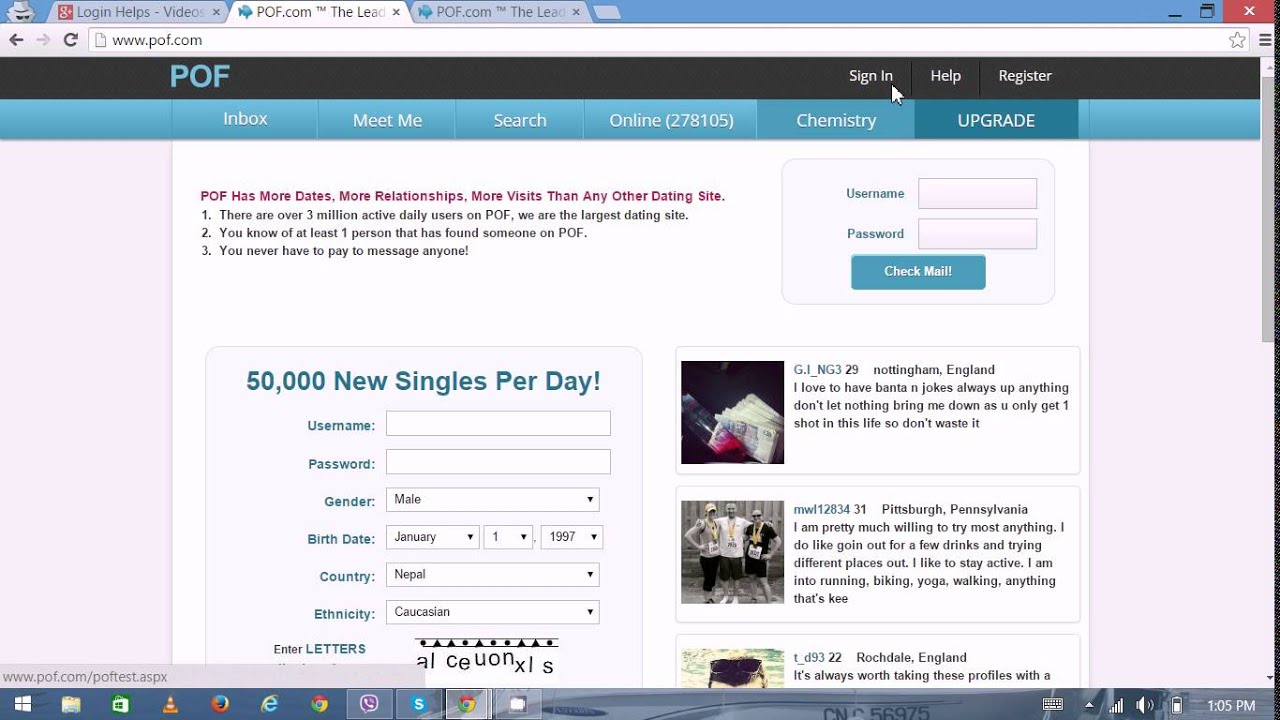The height and width of the screenshot is (720, 1280).
Task: Click the browser Forward arrow
Action: point(43,40)
